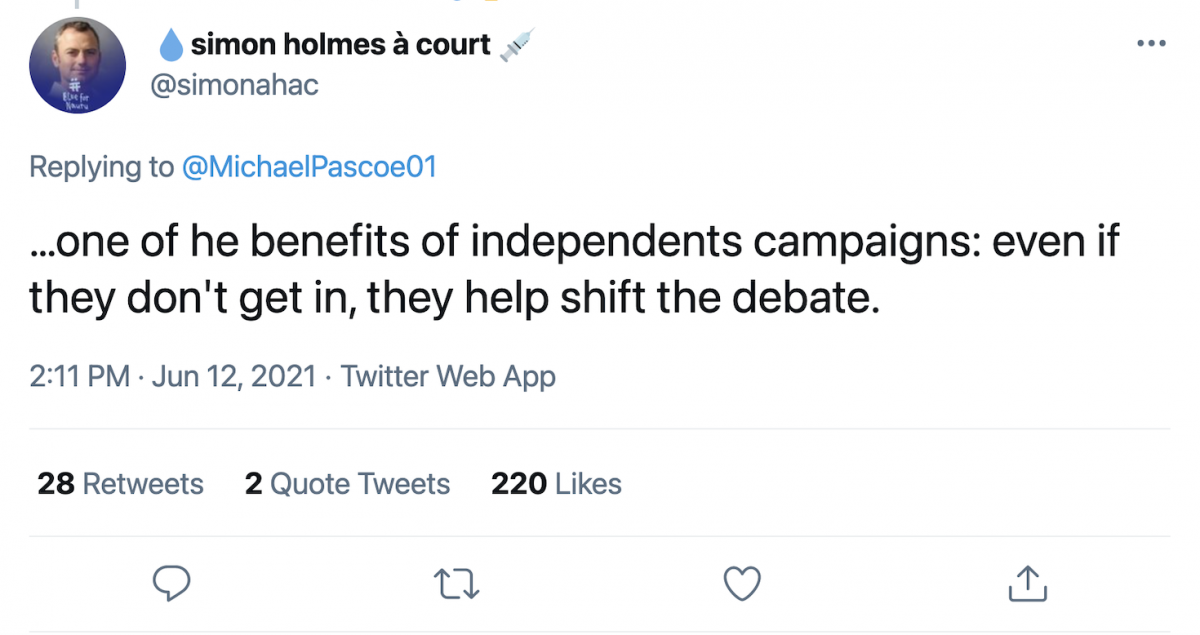The image size is (1200, 635).
Task: Reply to the tweet via speech bubble icon
Action: (171, 582)
